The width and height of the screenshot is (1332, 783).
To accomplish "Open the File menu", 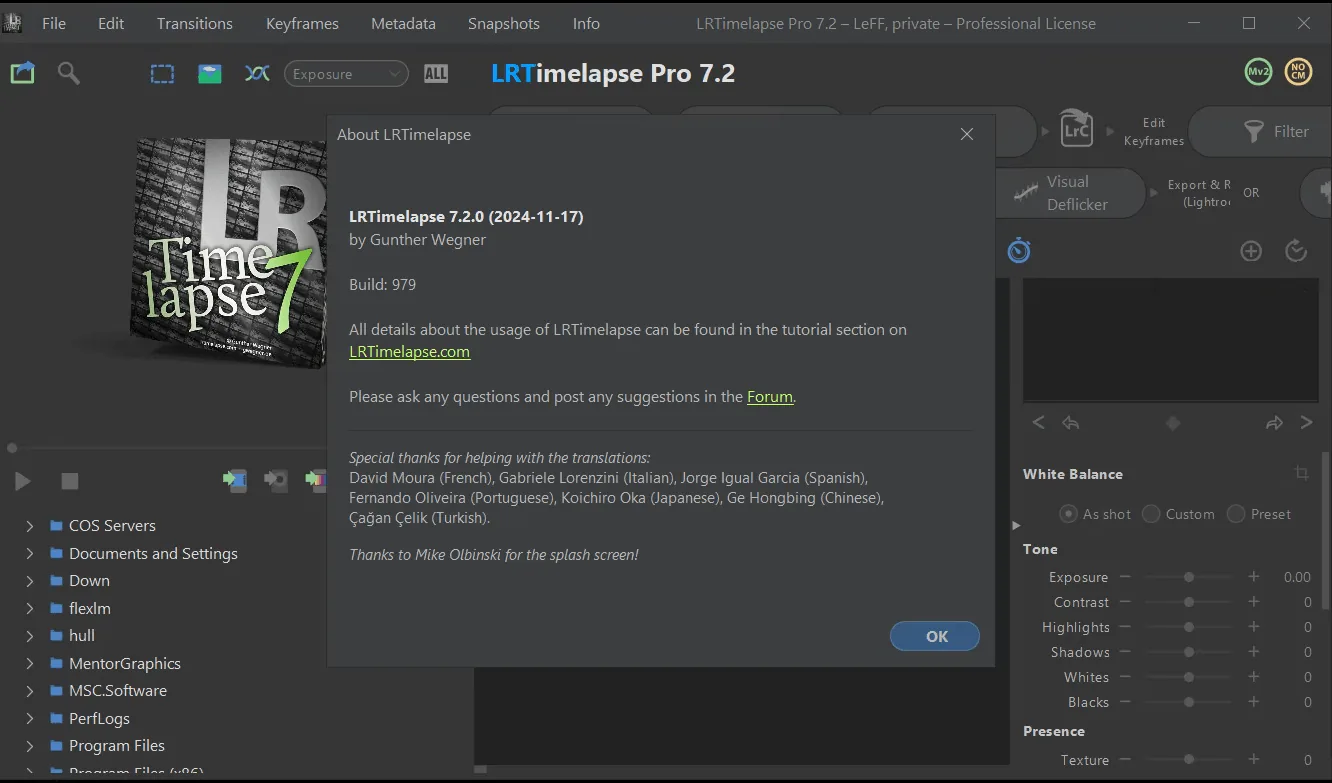I will click(54, 23).
